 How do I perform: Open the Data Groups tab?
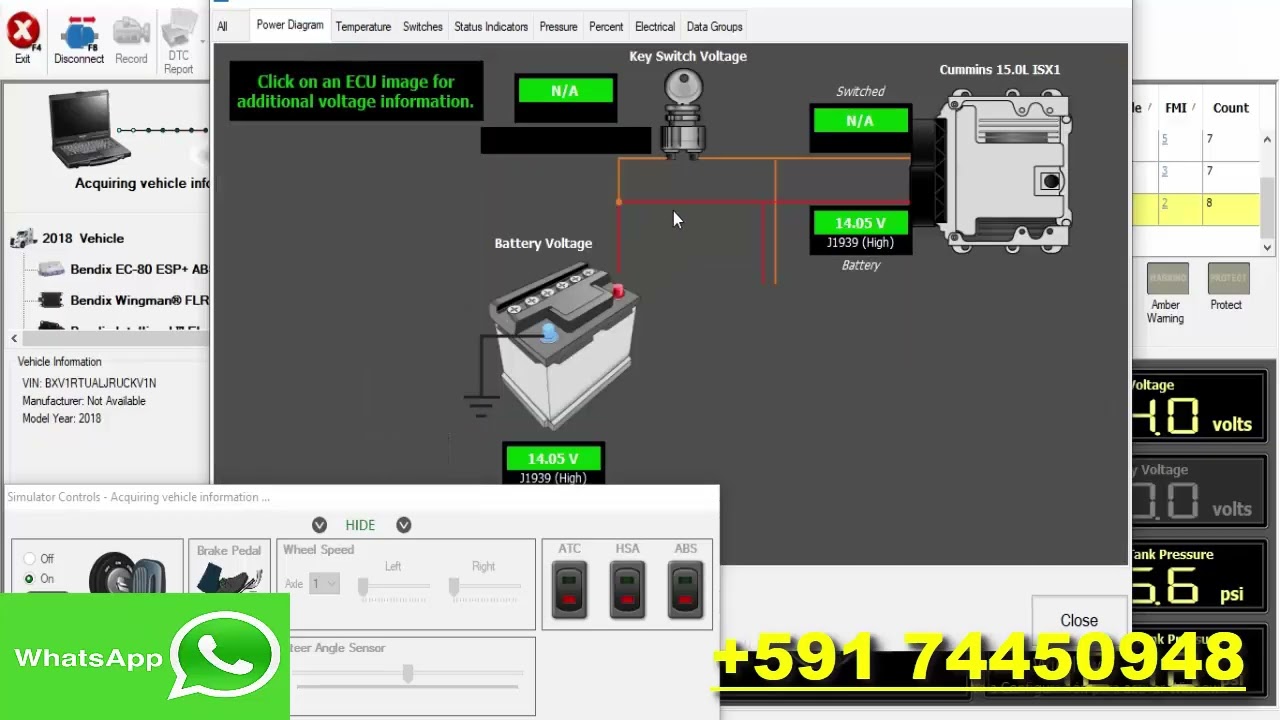(714, 27)
